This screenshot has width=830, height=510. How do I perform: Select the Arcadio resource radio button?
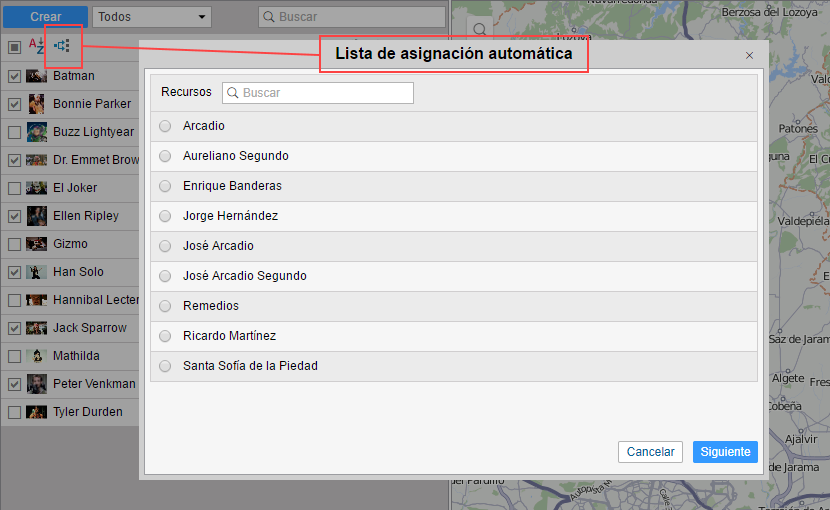pos(165,126)
